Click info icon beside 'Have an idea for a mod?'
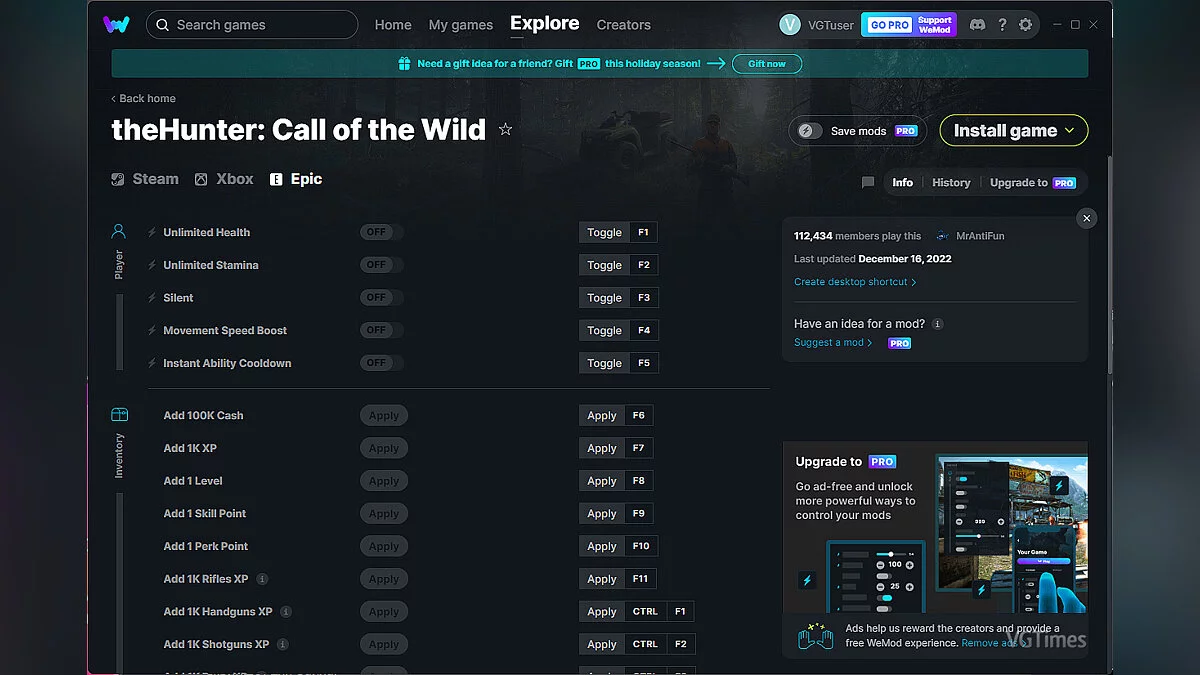This screenshot has width=1200, height=675. pyautogui.click(x=937, y=324)
